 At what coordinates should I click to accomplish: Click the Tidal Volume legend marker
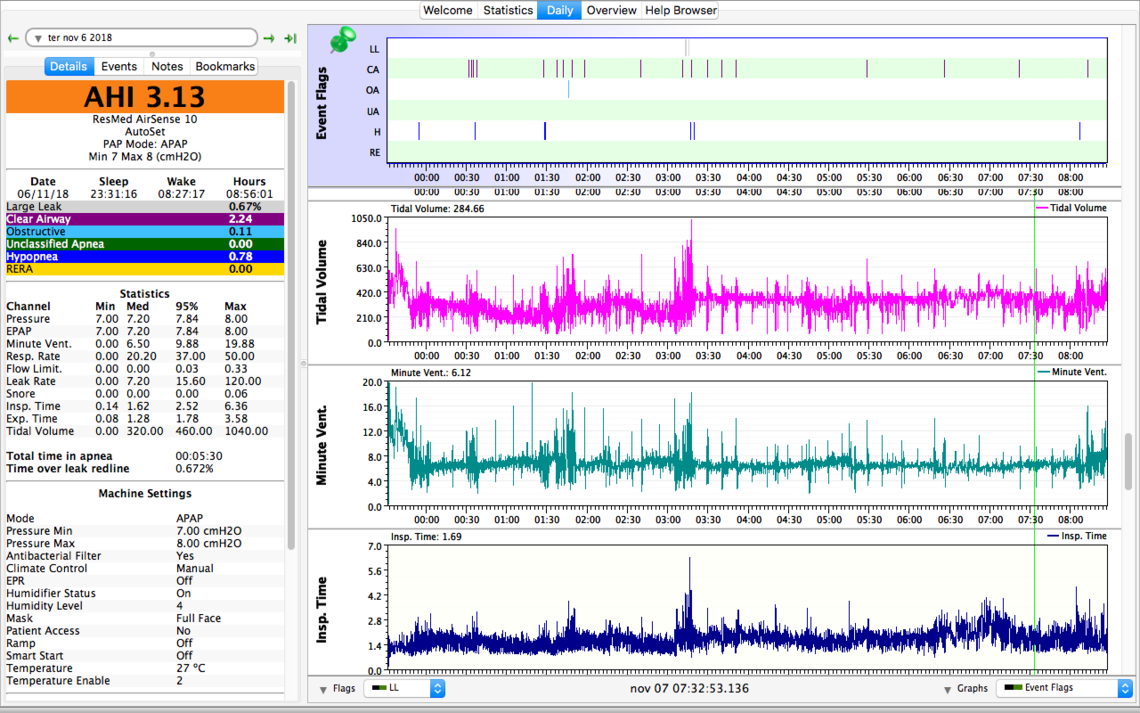coord(1040,208)
